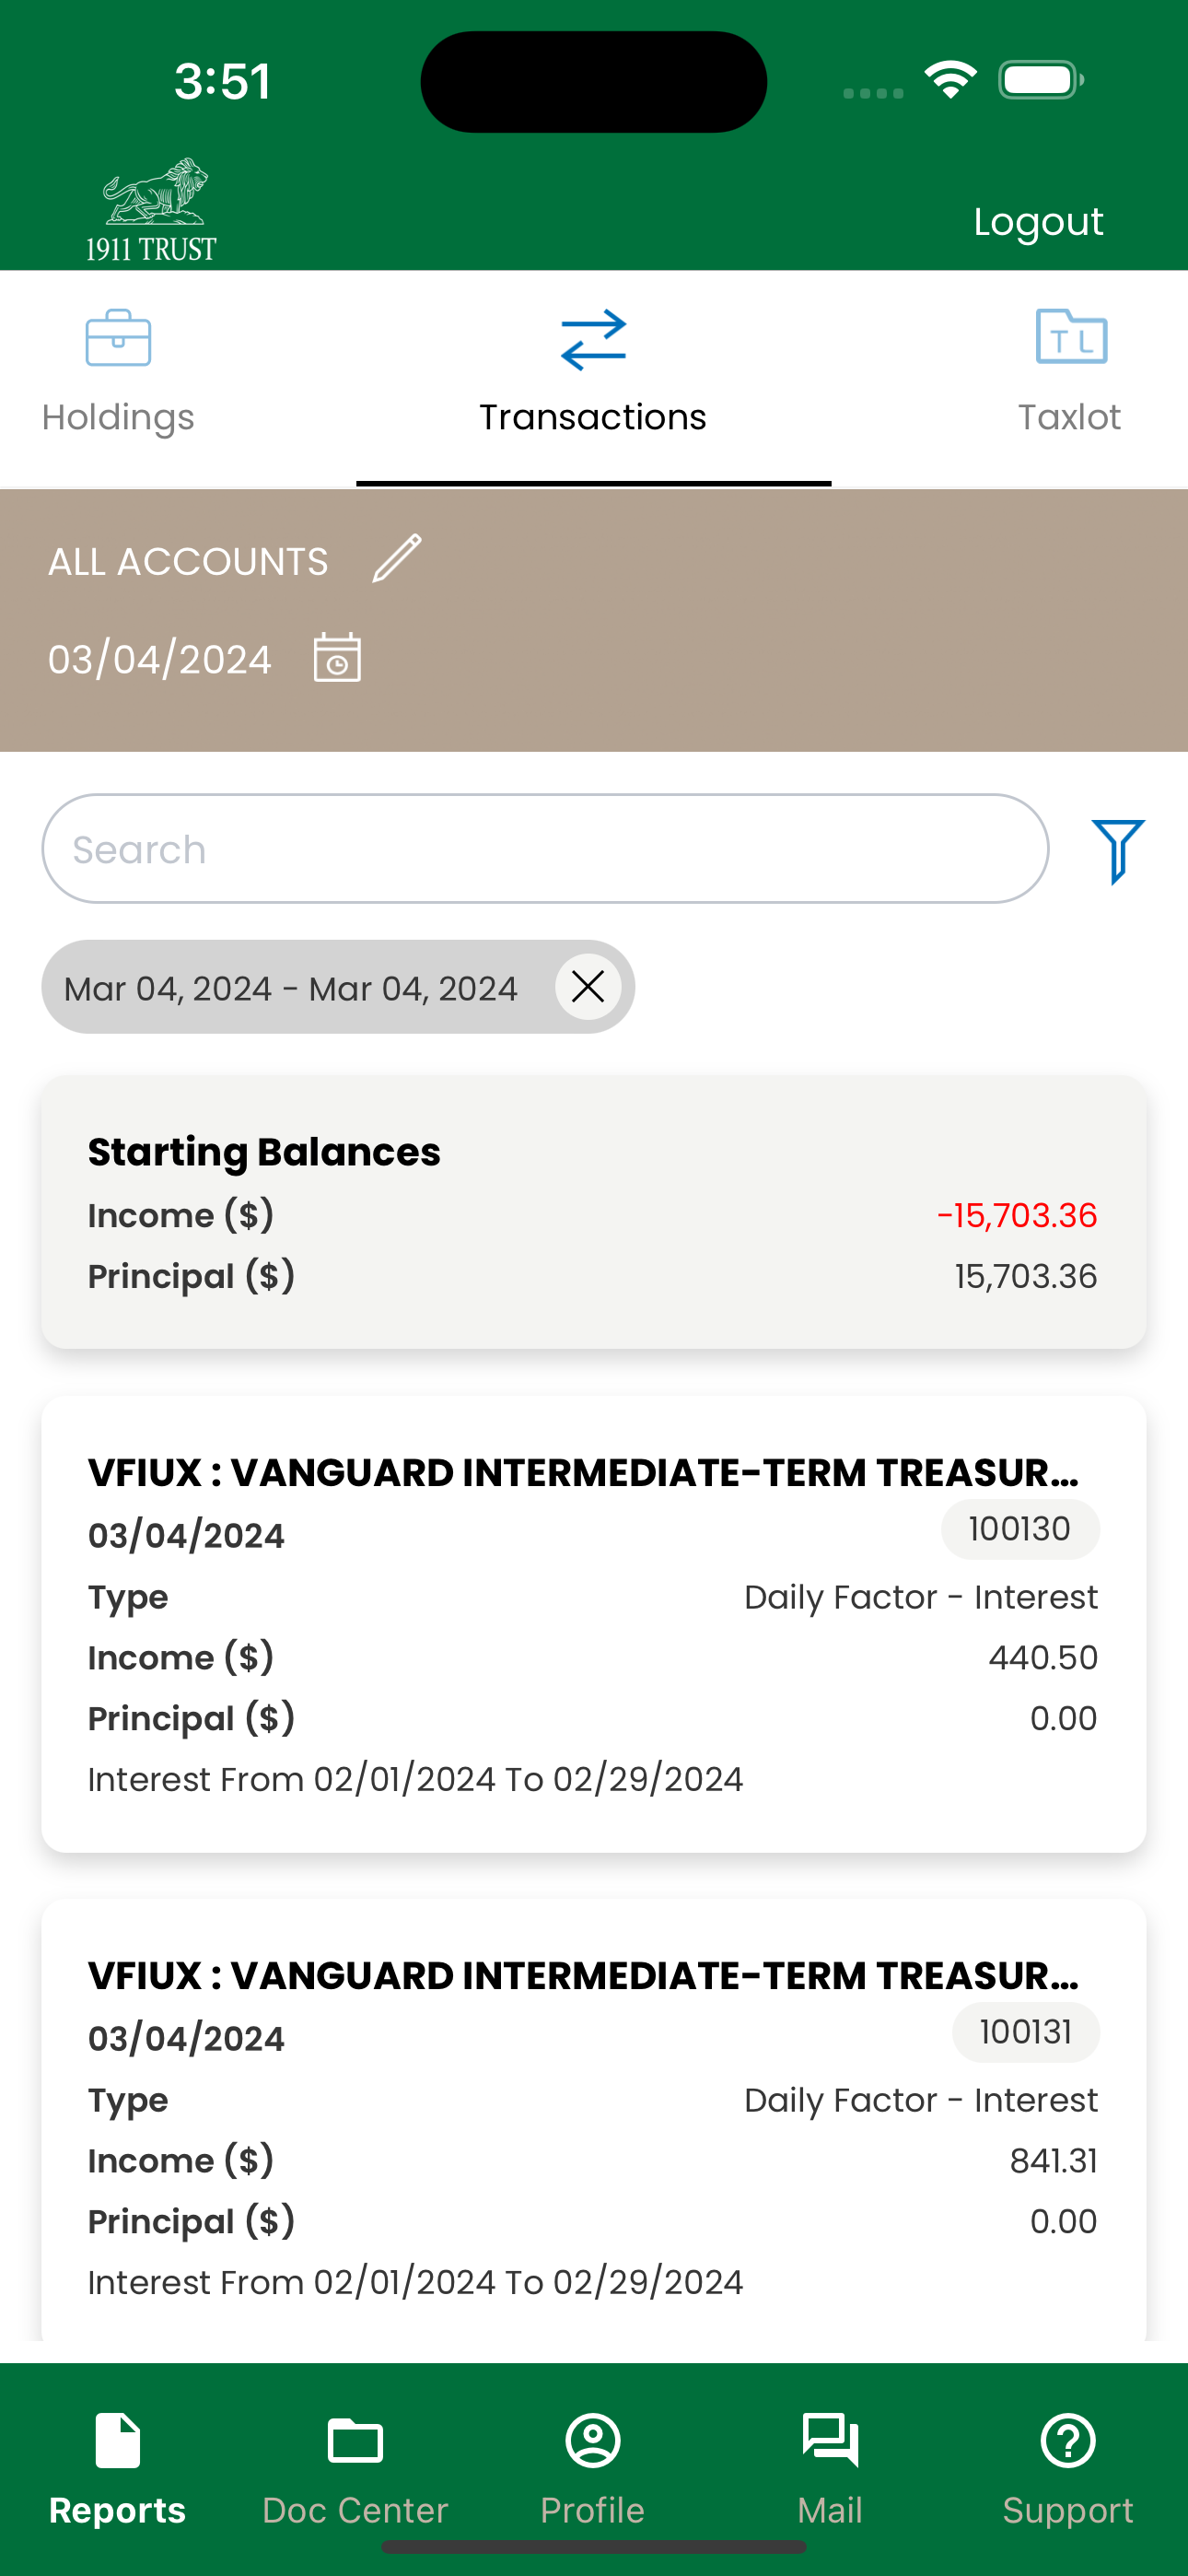
Task: Open the Holdings briefcase icon
Action: (x=118, y=338)
